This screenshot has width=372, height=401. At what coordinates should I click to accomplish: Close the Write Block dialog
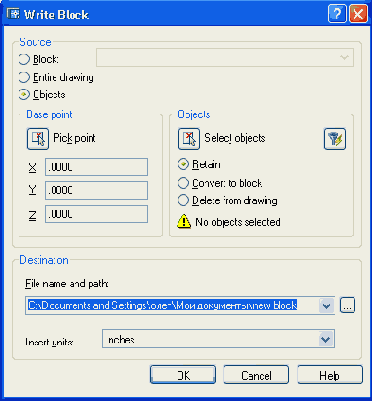pos(358,15)
